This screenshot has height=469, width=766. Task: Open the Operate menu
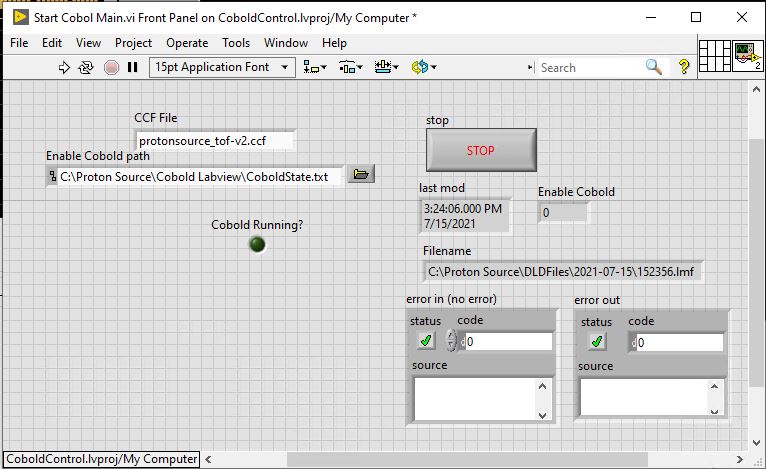pyautogui.click(x=187, y=43)
